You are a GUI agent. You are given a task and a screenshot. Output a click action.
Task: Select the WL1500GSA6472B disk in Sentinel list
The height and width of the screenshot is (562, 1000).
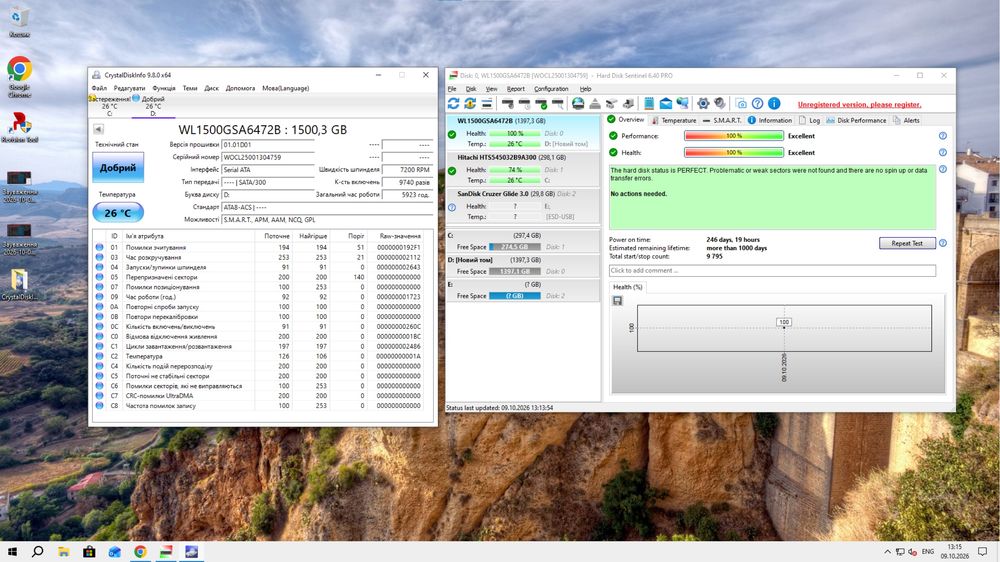tap(523, 132)
